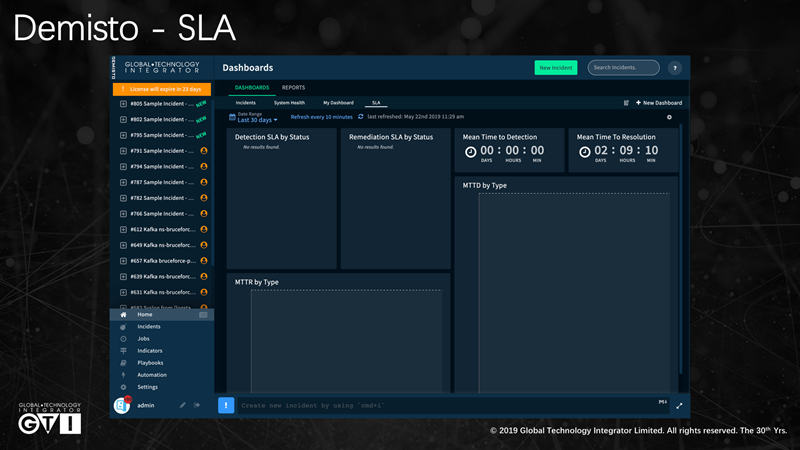Click the pencil edit icon beside admin
The image size is (800, 450).
182,405
